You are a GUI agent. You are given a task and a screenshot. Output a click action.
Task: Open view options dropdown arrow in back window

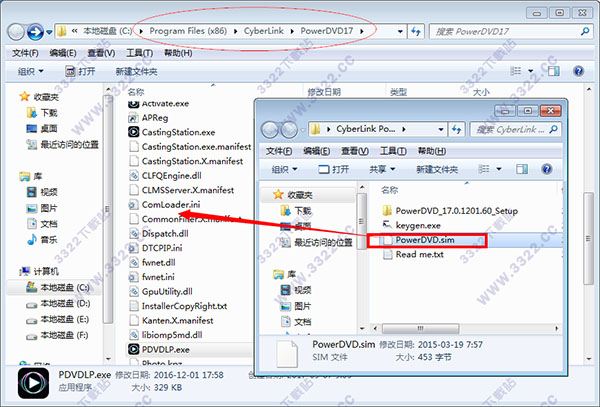point(531,71)
